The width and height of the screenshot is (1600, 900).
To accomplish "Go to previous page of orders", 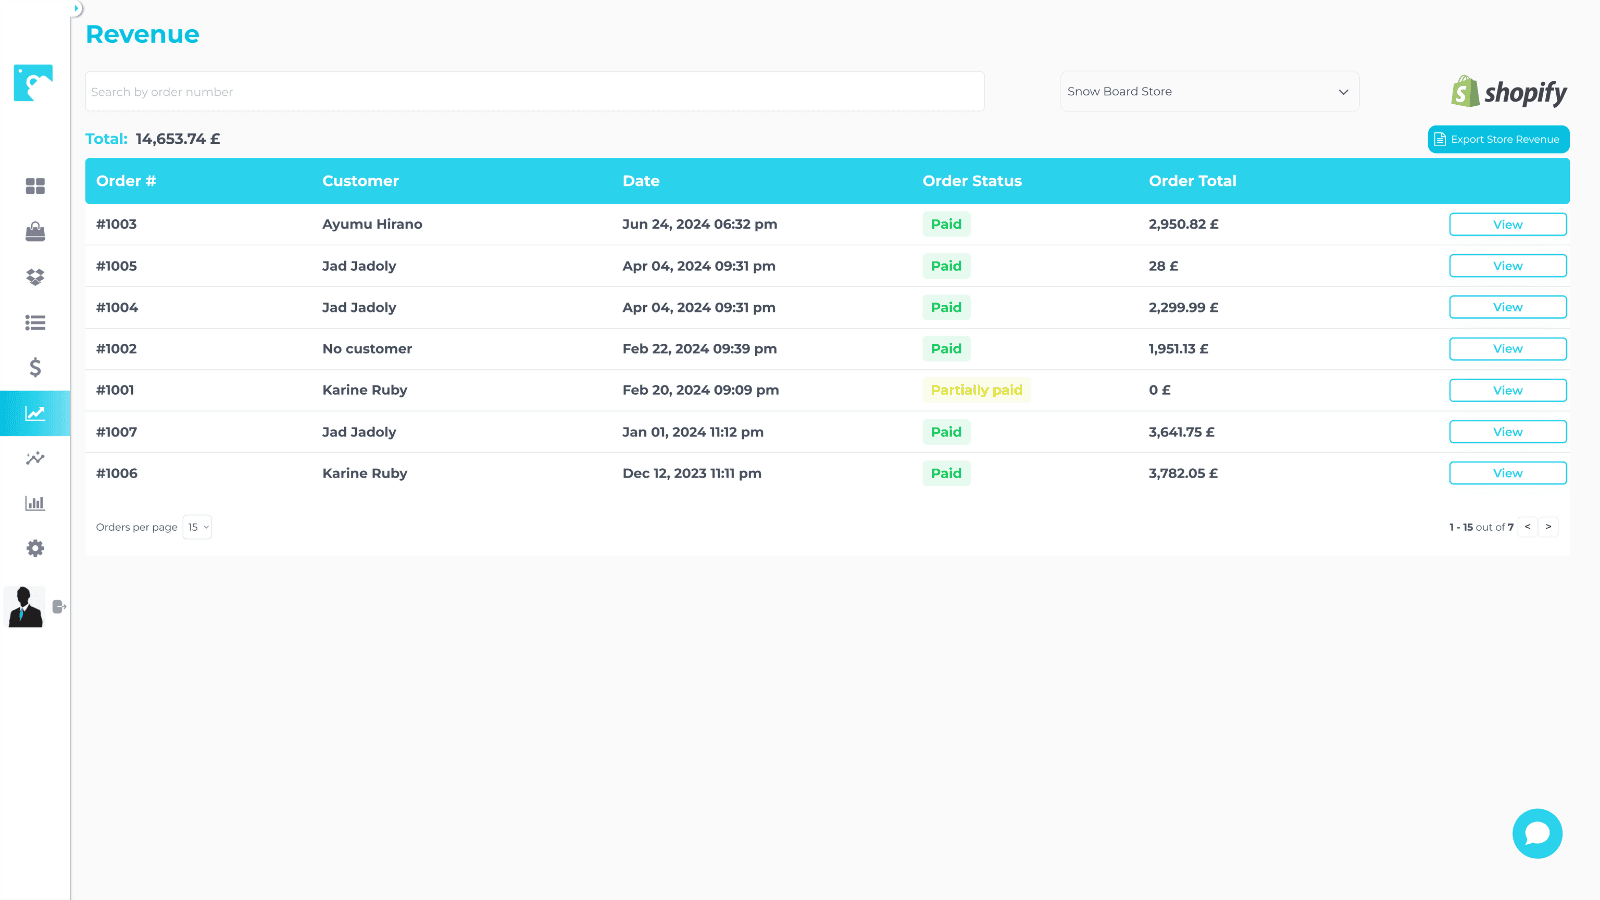I will click(1527, 527).
